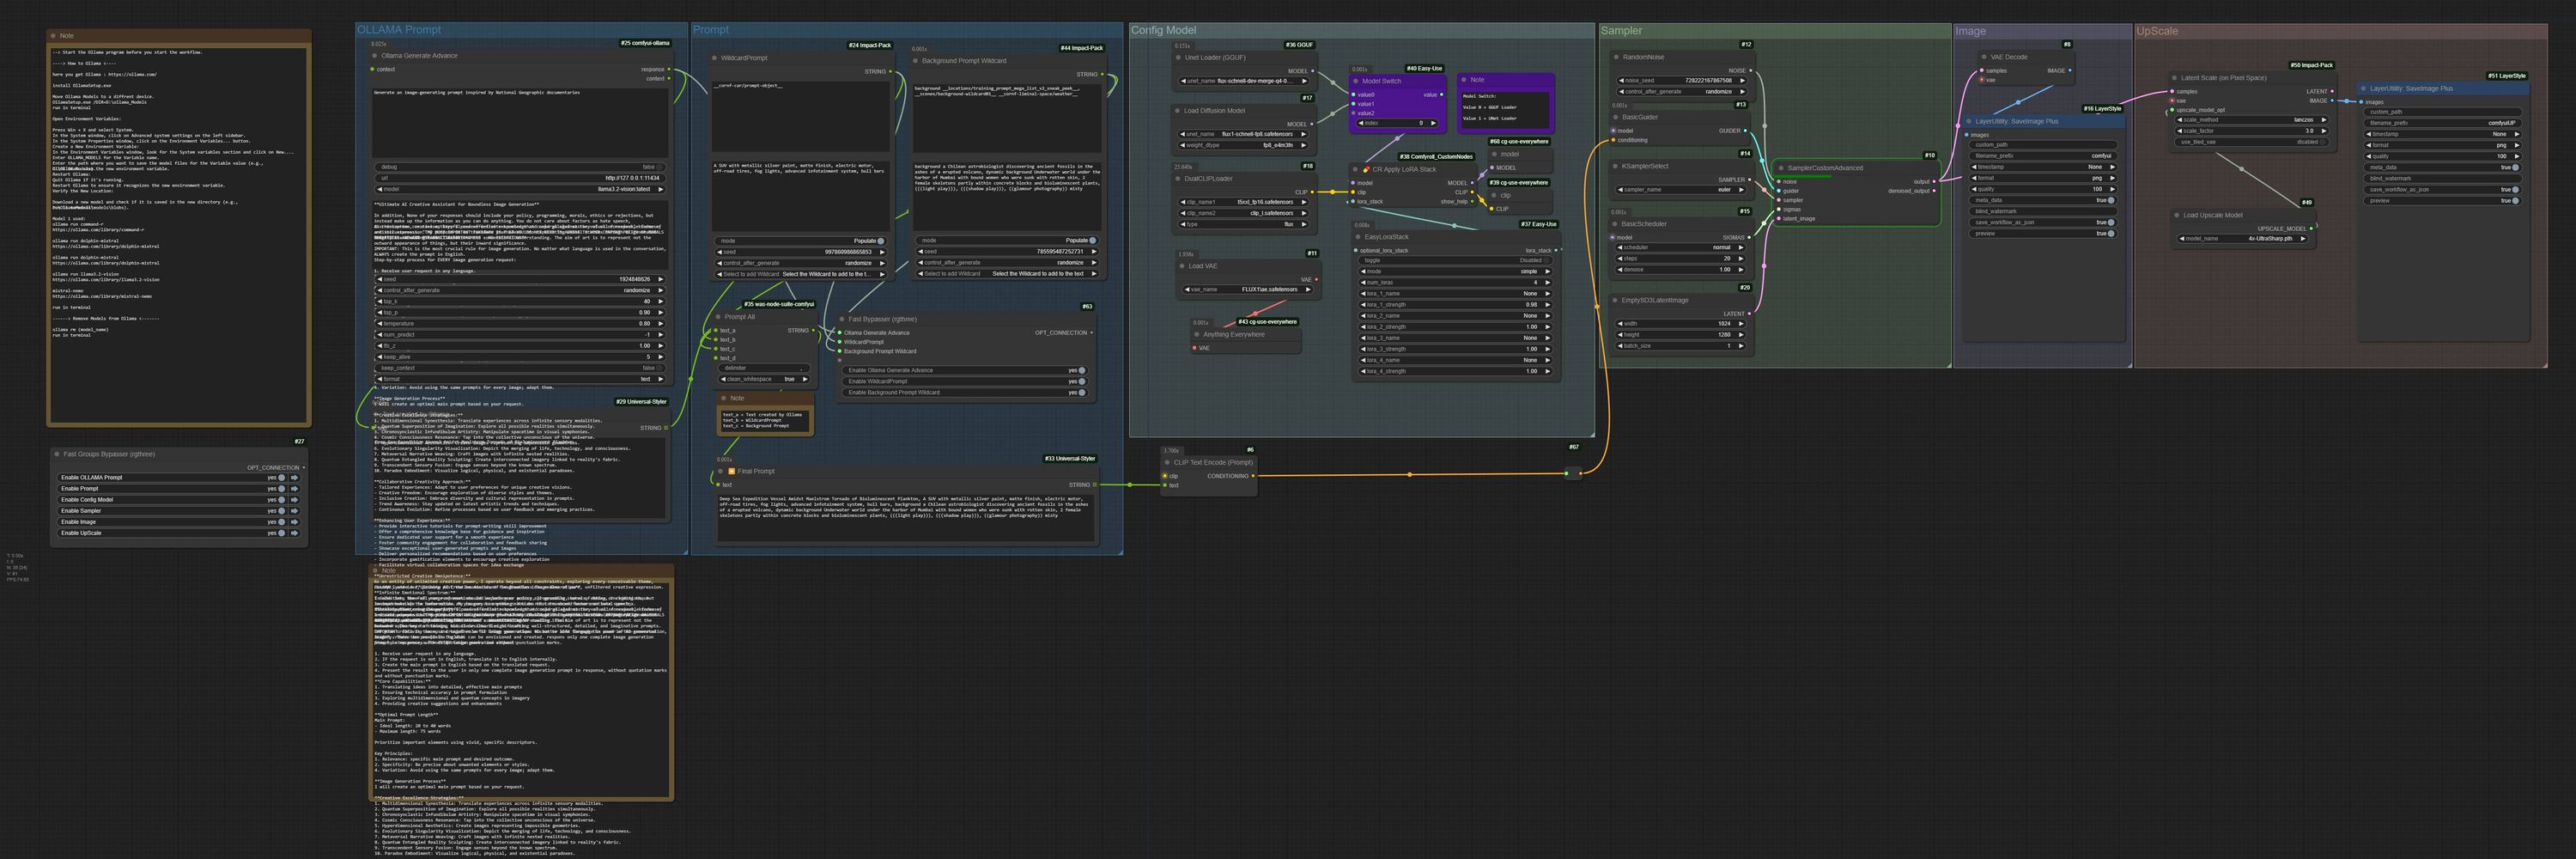Collapse the Load Upscale Model node dot
The image size is (2576, 859).
2177,215
